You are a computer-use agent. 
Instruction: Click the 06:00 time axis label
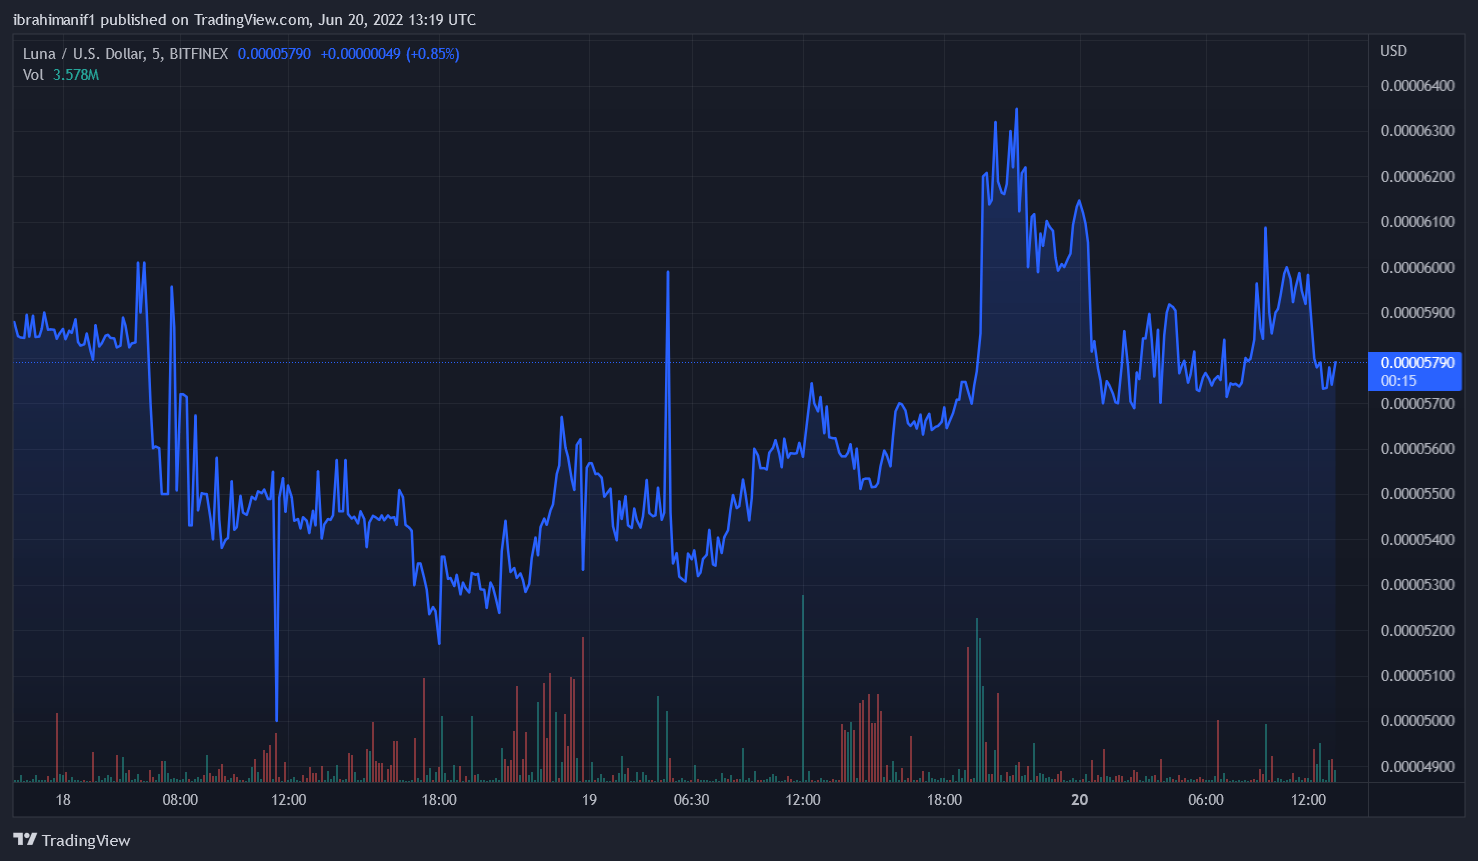1205,800
